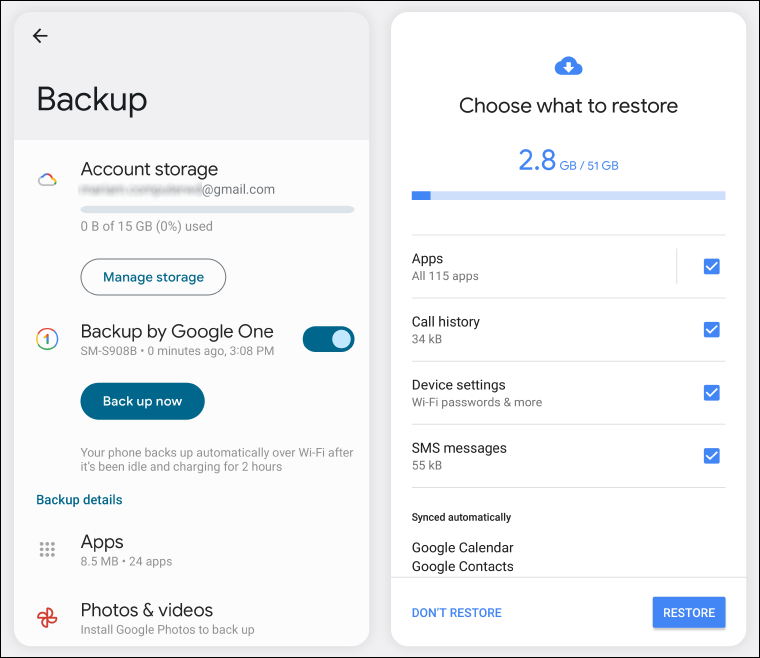Tap Back up now
Image resolution: width=760 pixels, height=658 pixels.
[142, 401]
